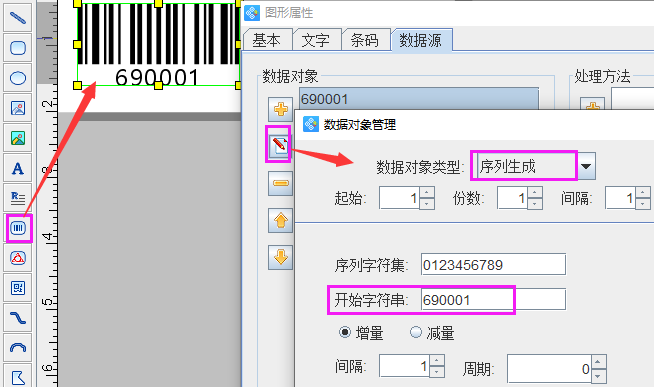The width and height of the screenshot is (654, 387).
Task: Select the barcode object on canvas
Action: point(158,44)
